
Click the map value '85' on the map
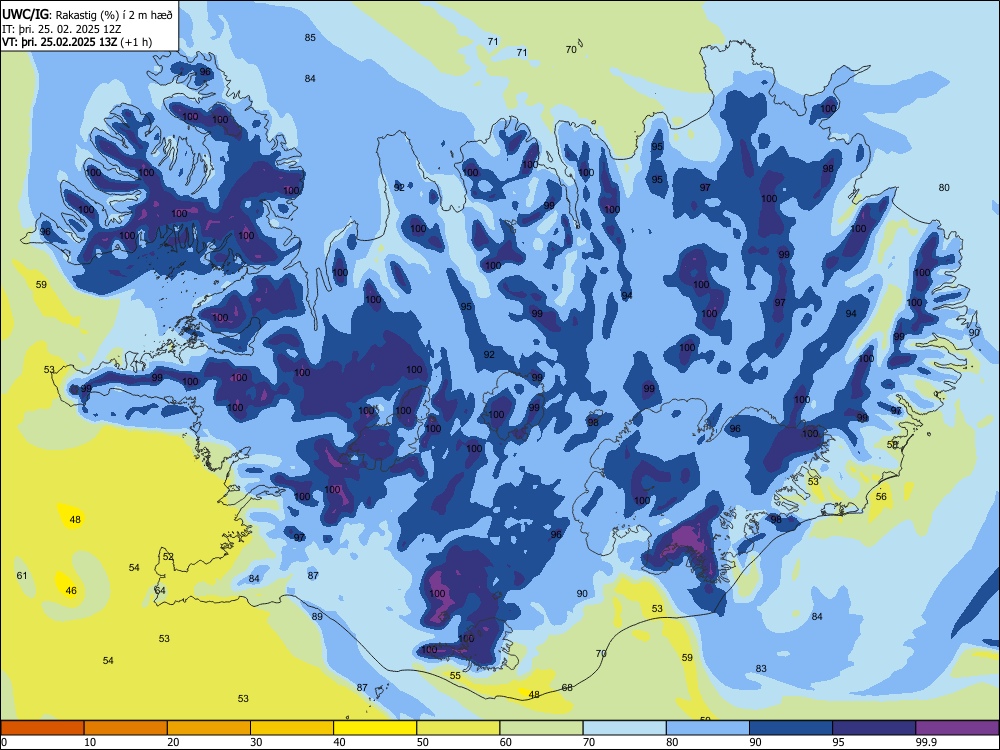click(310, 38)
